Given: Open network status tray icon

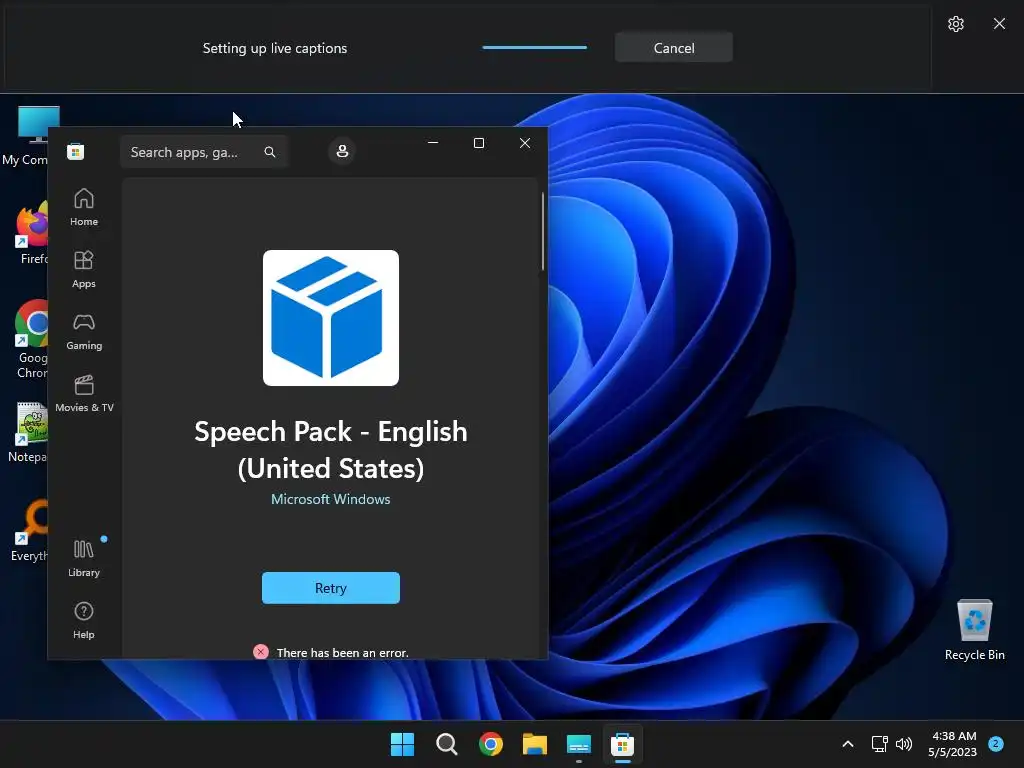Looking at the screenshot, I should point(879,744).
